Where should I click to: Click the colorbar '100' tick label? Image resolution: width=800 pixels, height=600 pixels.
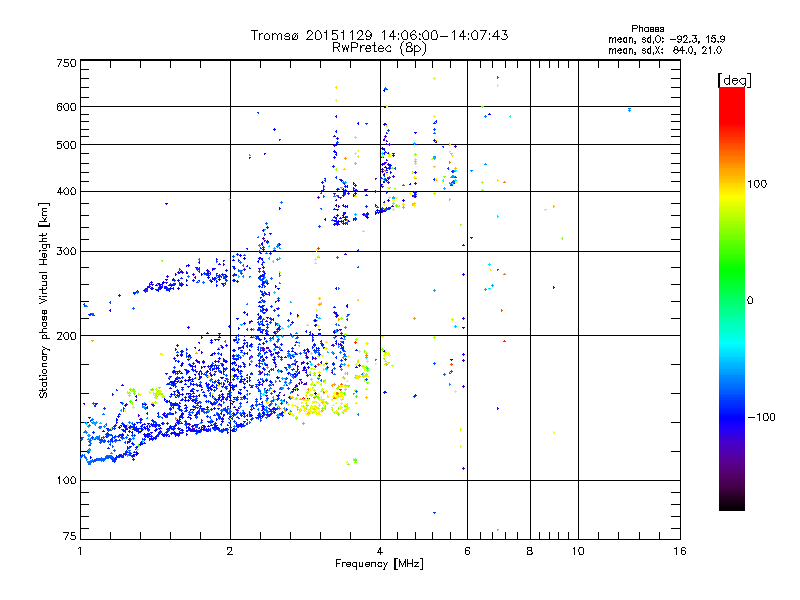pos(757,184)
